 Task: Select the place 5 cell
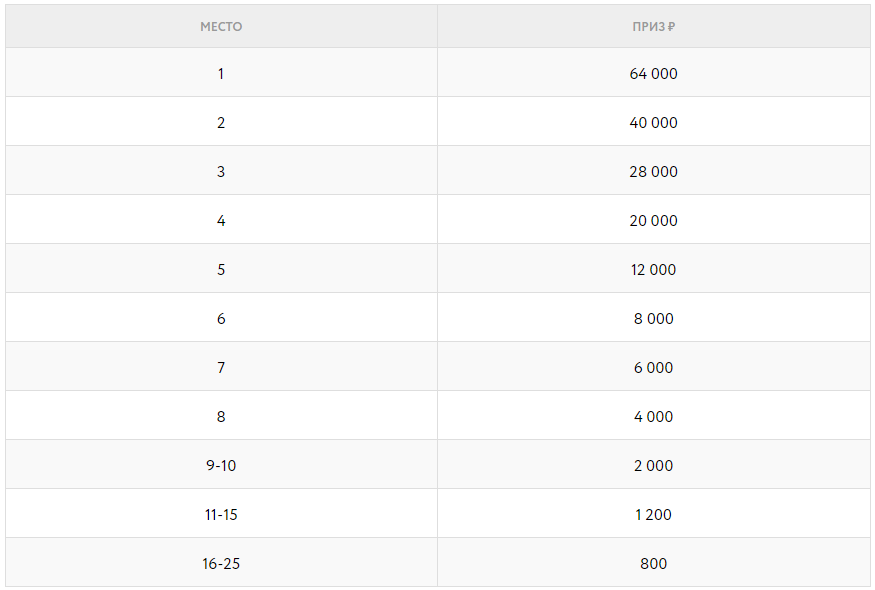[x=221, y=270]
